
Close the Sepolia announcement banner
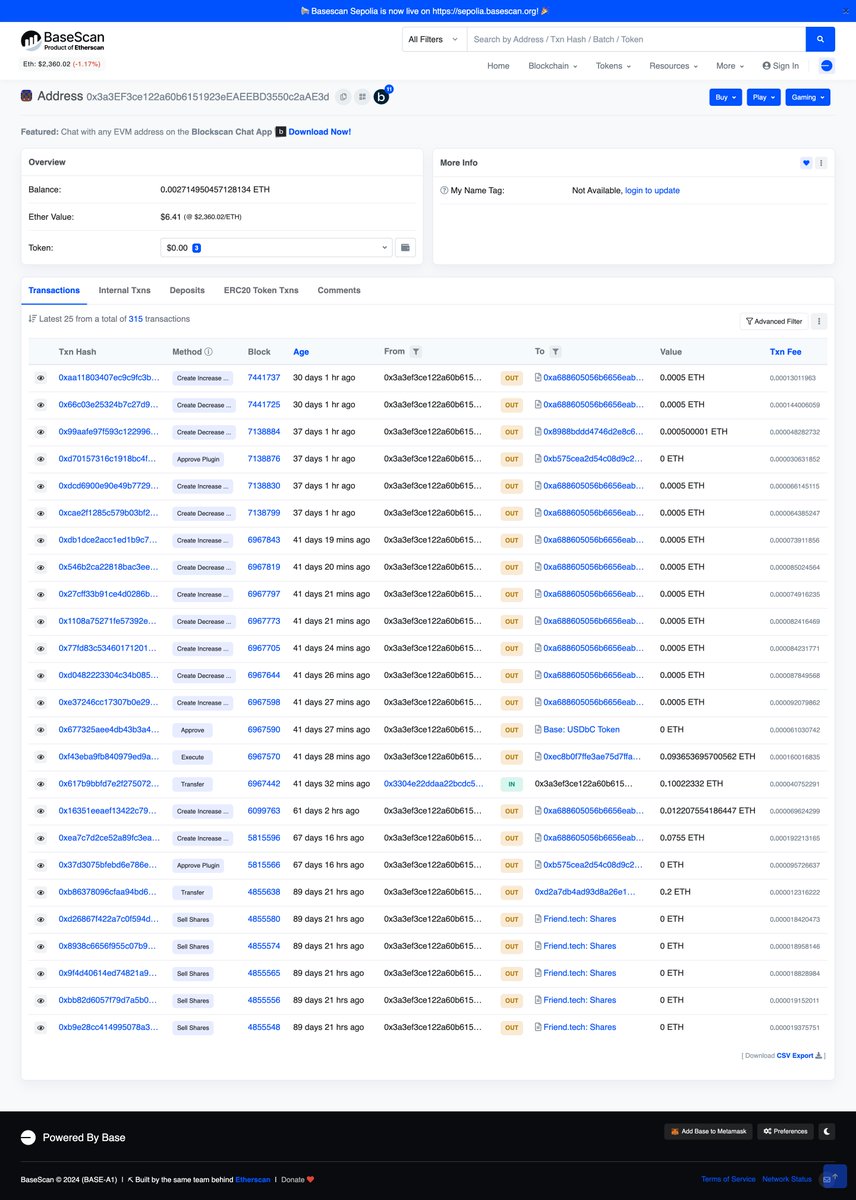click(x=845, y=10)
